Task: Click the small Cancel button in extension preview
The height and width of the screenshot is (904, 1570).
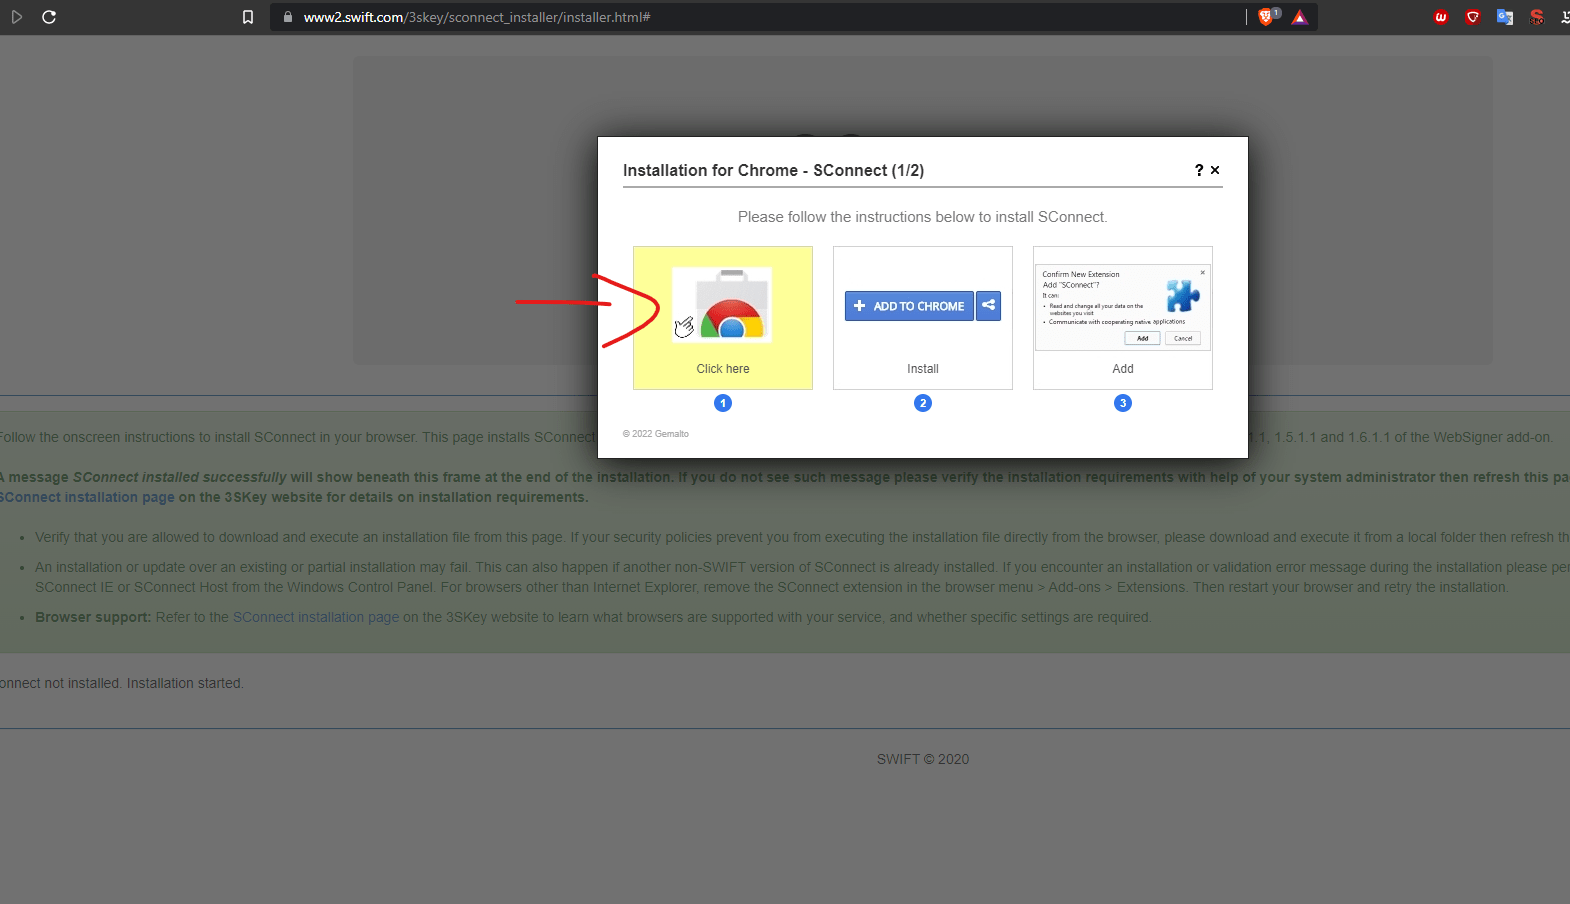Action: [1183, 339]
